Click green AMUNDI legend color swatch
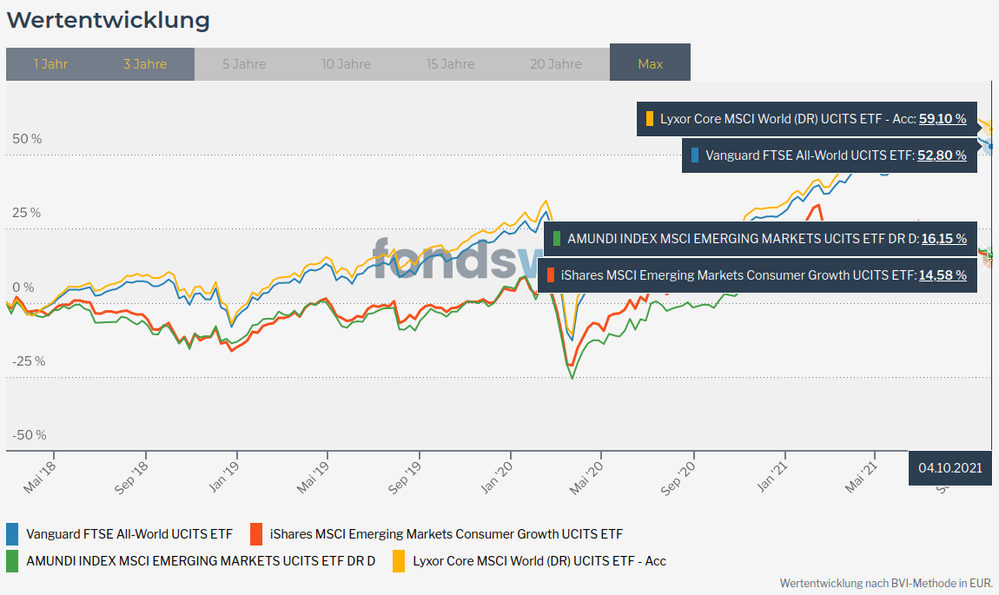The width and height of the screenshot is (999, 595). (x=12, y=561)
